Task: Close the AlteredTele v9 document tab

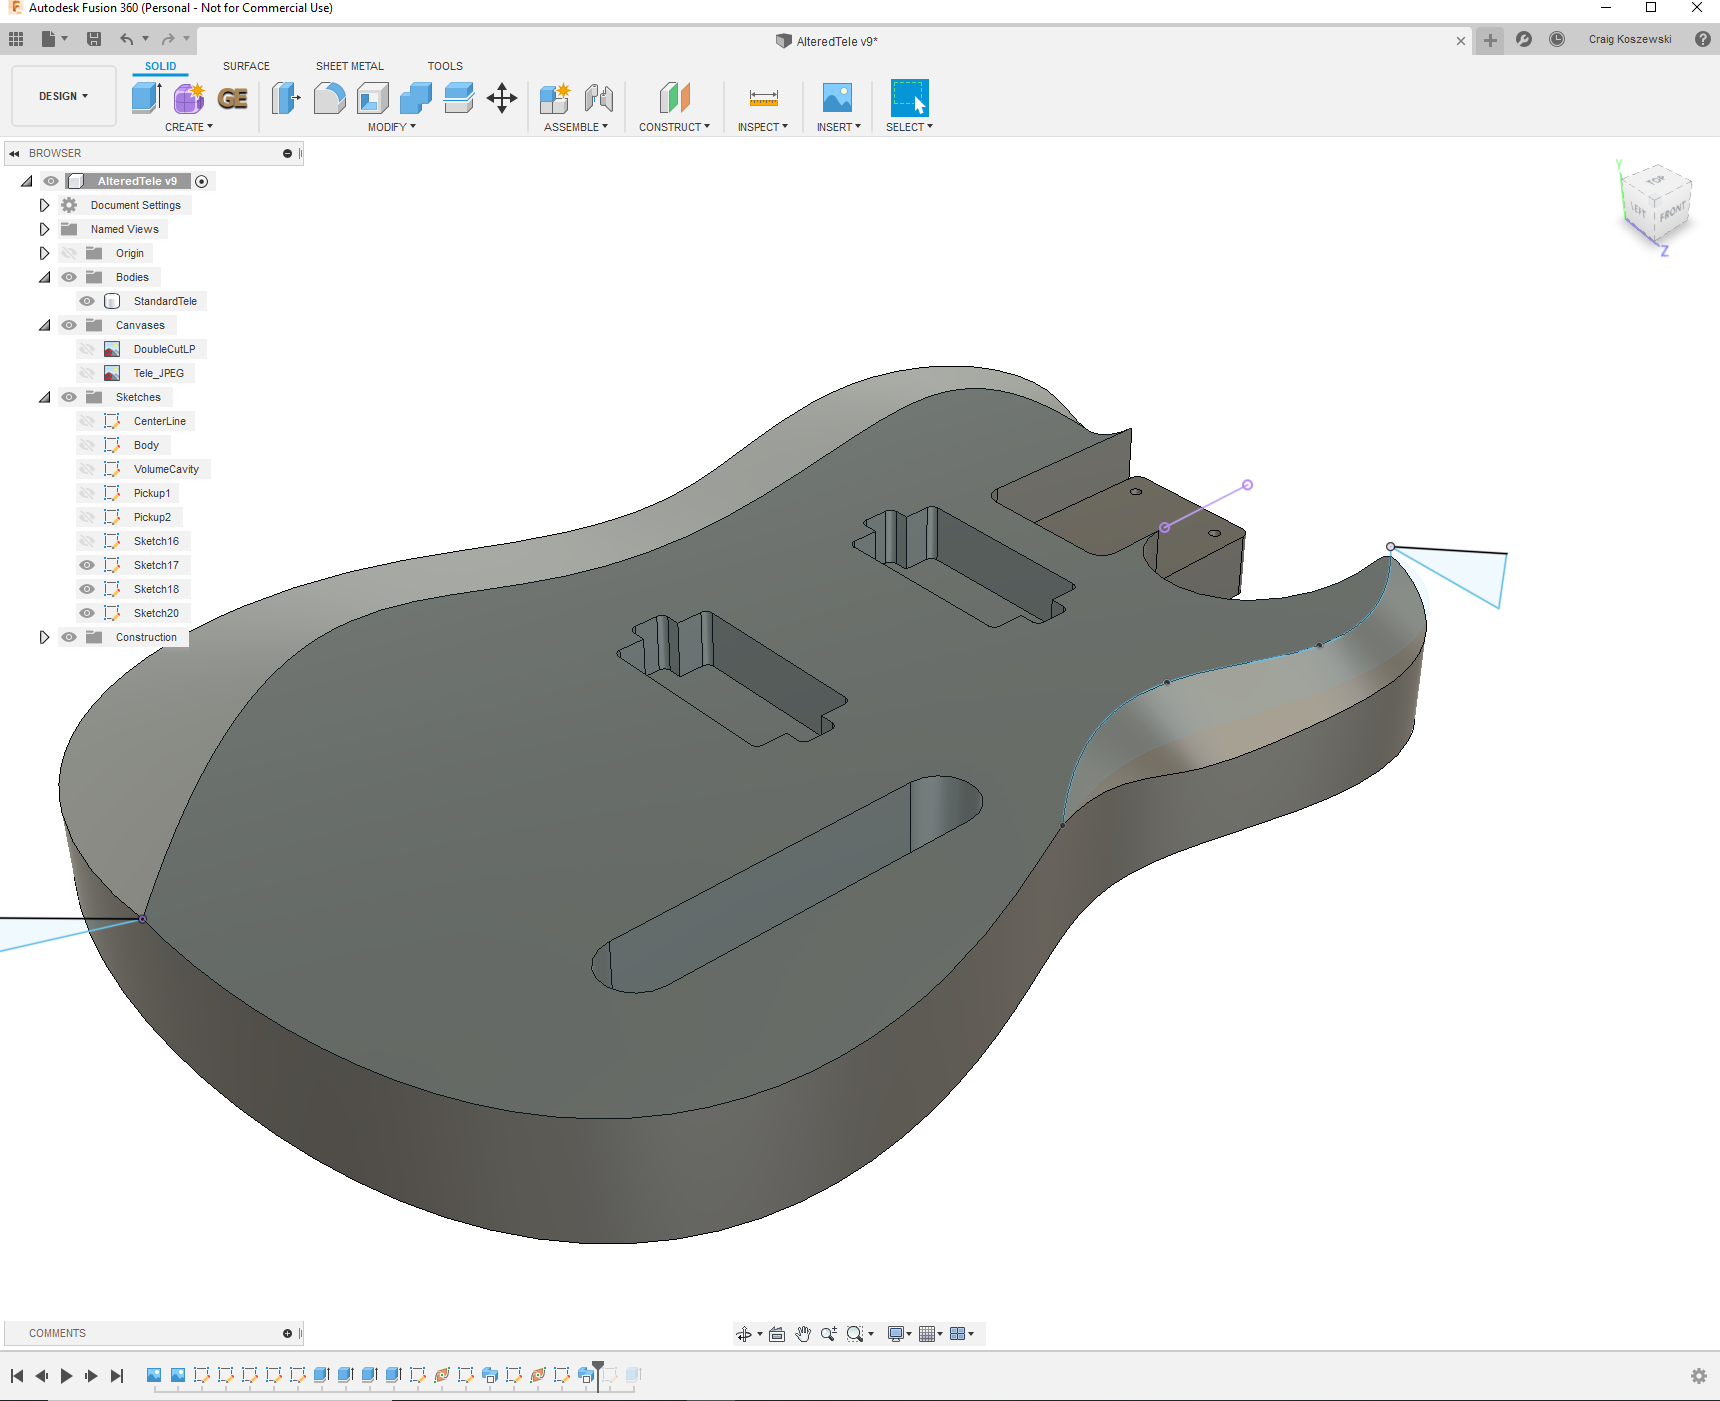Action: pos(1461,41)
